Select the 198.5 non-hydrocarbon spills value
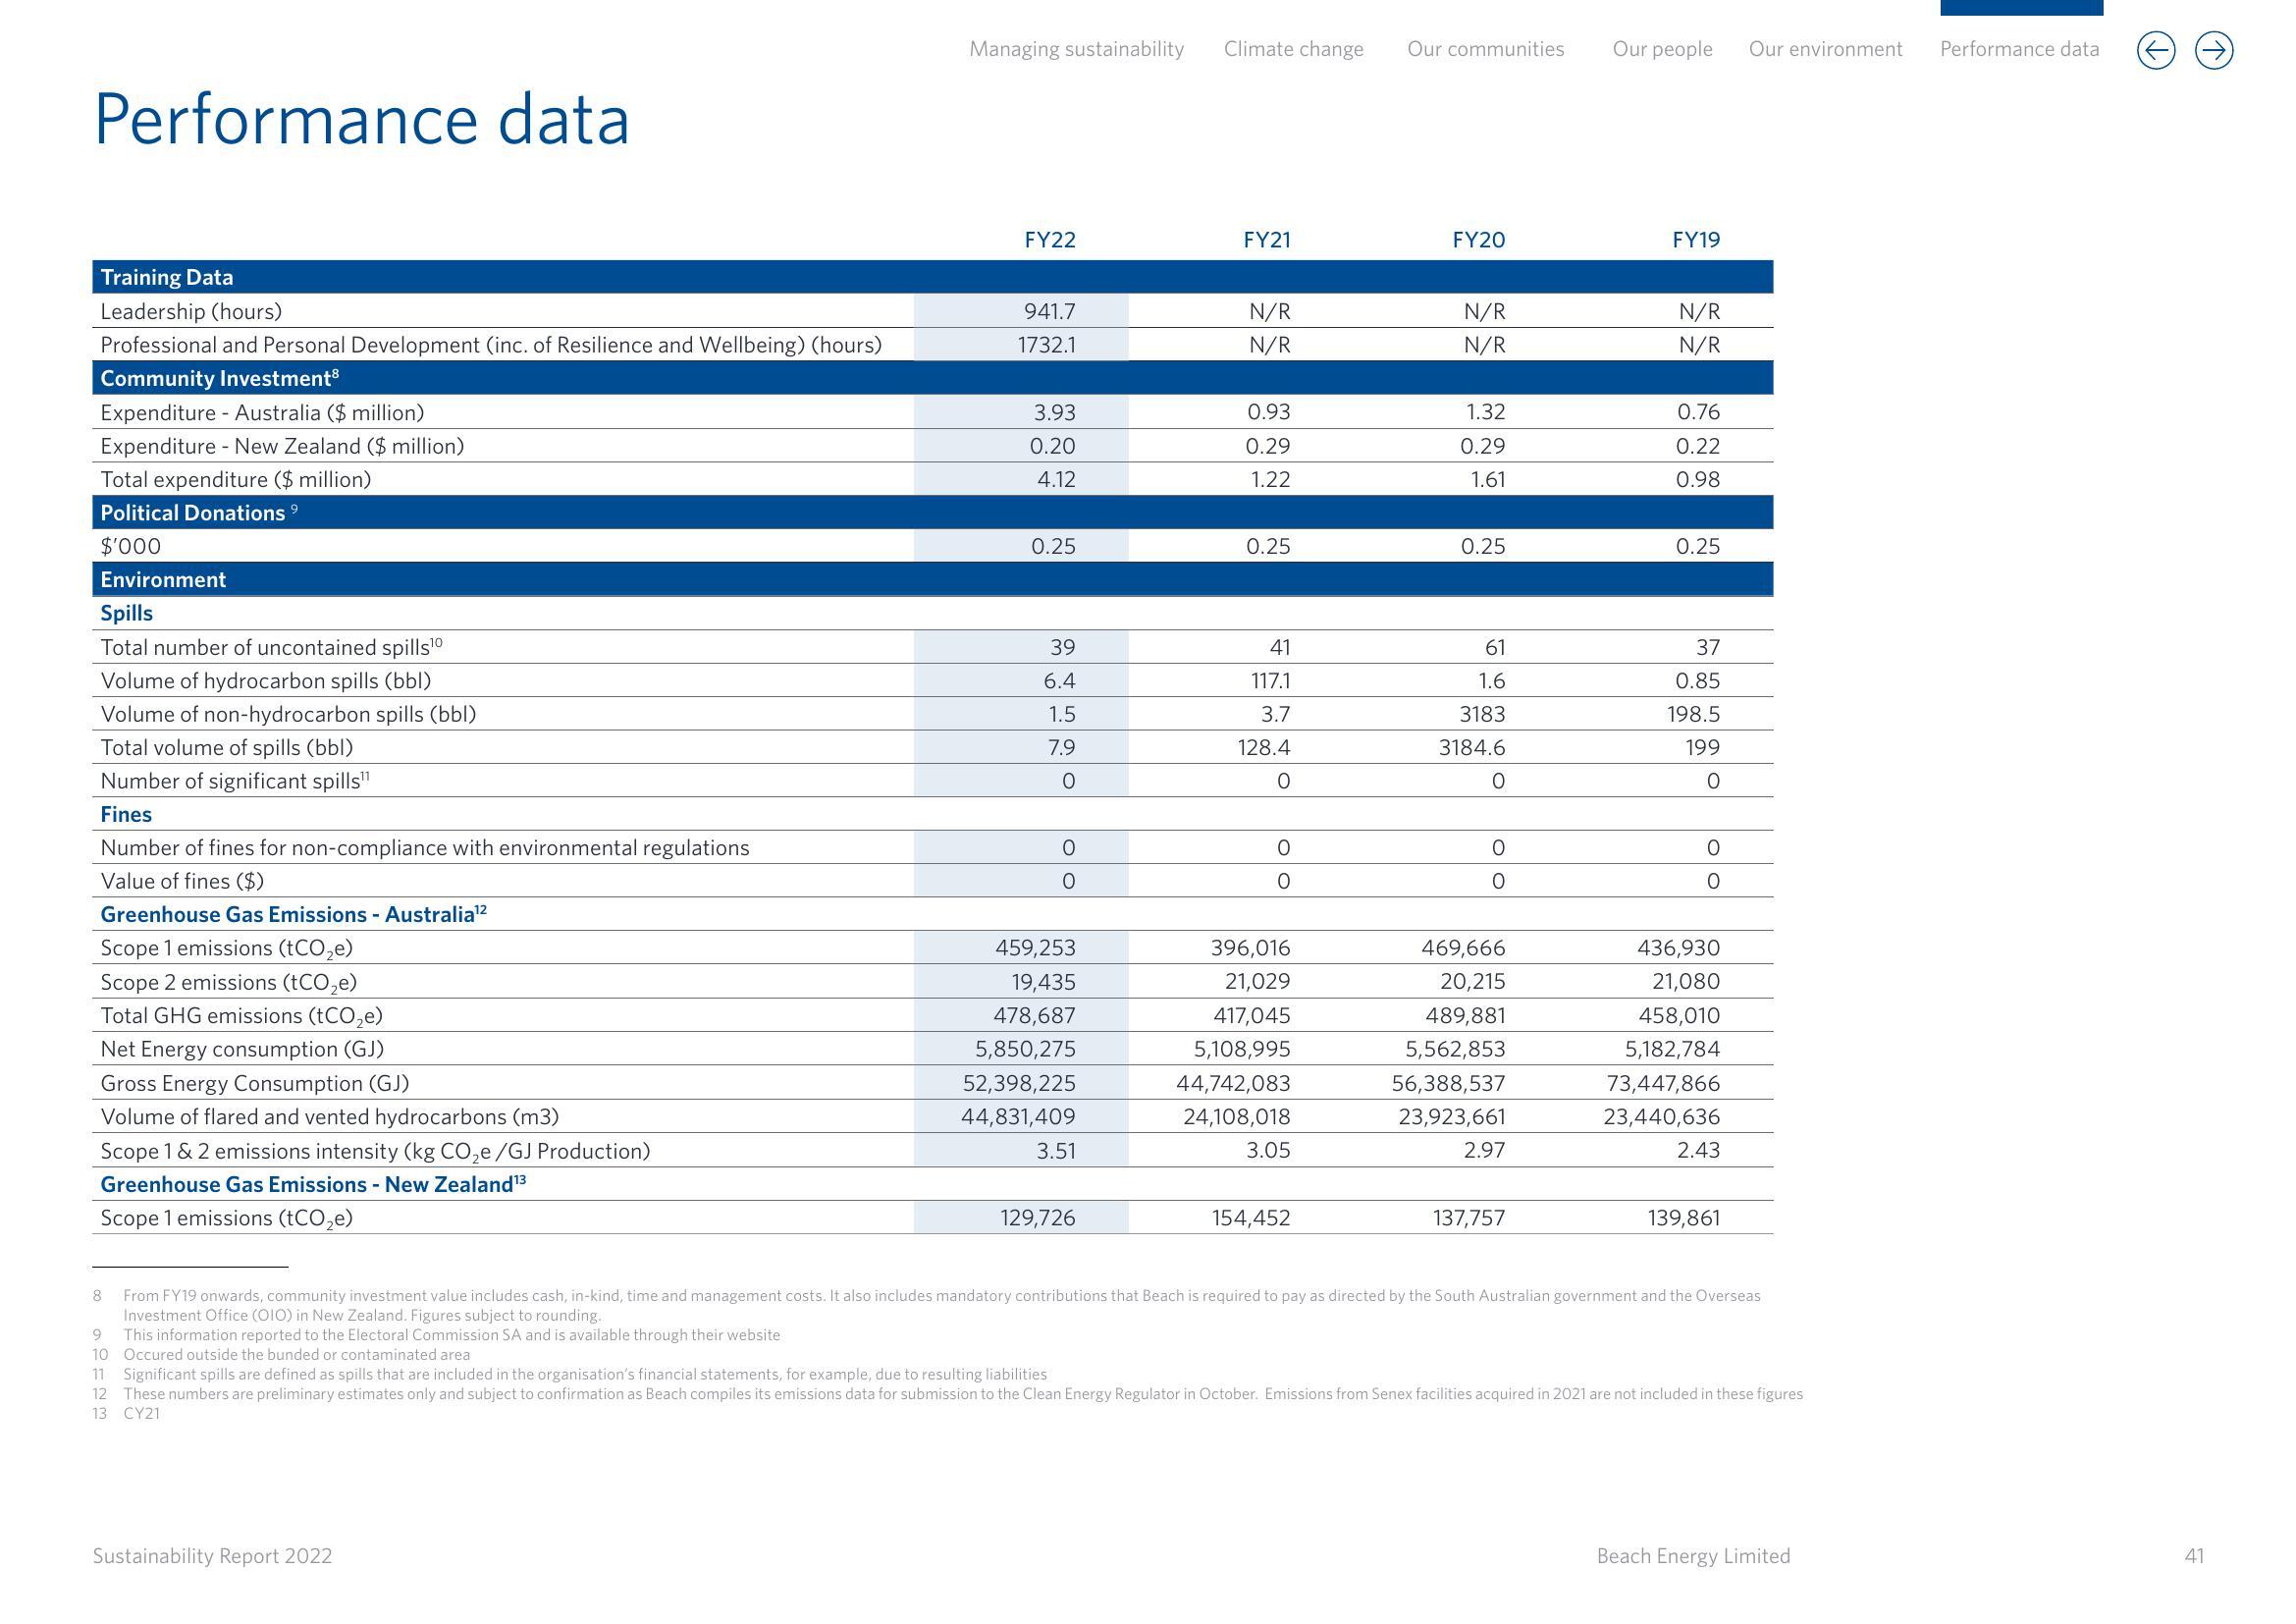This screenshot has height=1624, width=2296. tap(1692, 714)
